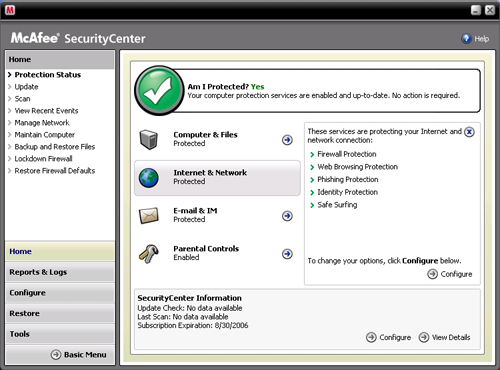Screen dimensions: 500x370
Task: Close the Internet and network details panel
Action: [469, 132]
